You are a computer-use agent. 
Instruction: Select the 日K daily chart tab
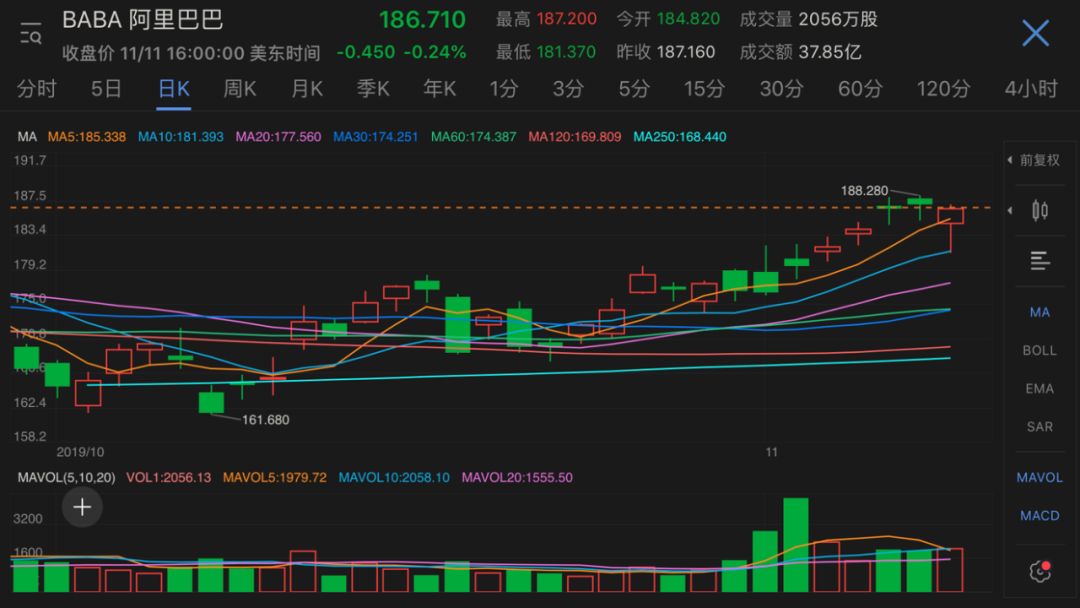click(174, 89)
